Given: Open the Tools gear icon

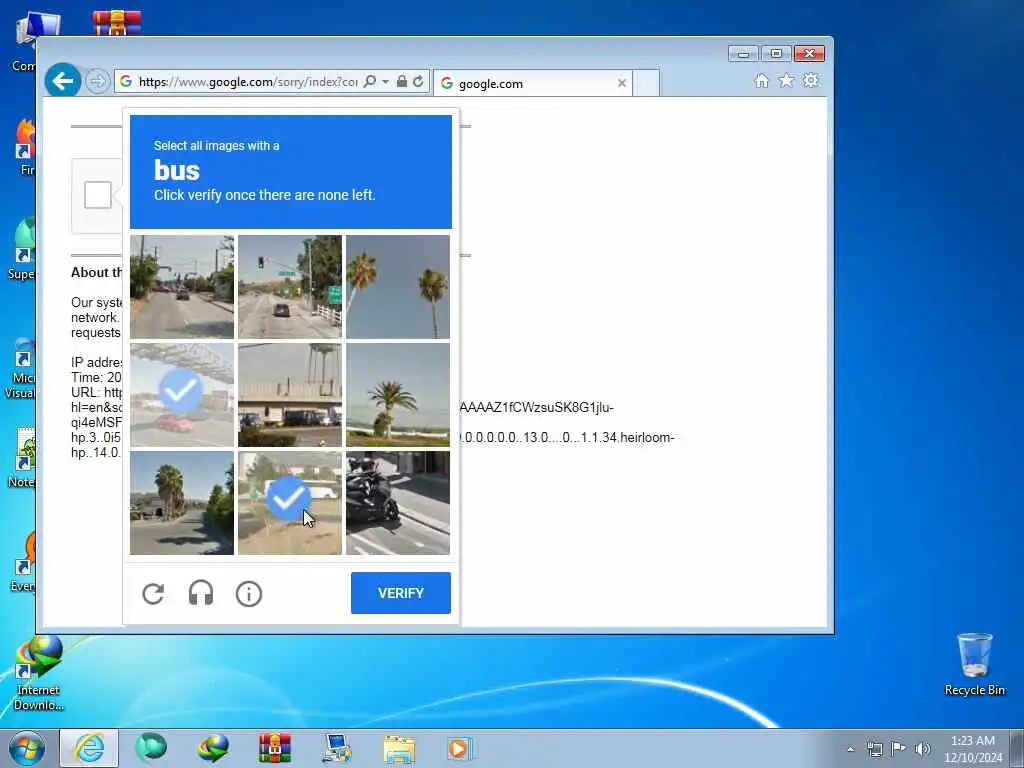Looking at the screenshot, I should click(810, 80).
